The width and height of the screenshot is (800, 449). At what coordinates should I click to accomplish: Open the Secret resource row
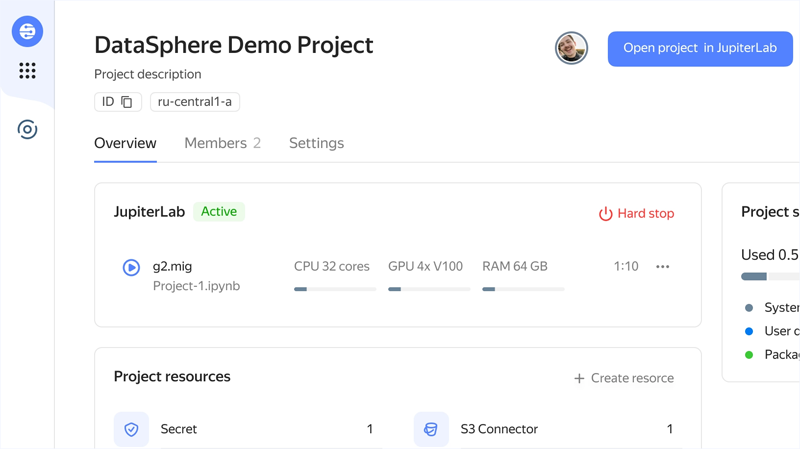click(250, 429)
